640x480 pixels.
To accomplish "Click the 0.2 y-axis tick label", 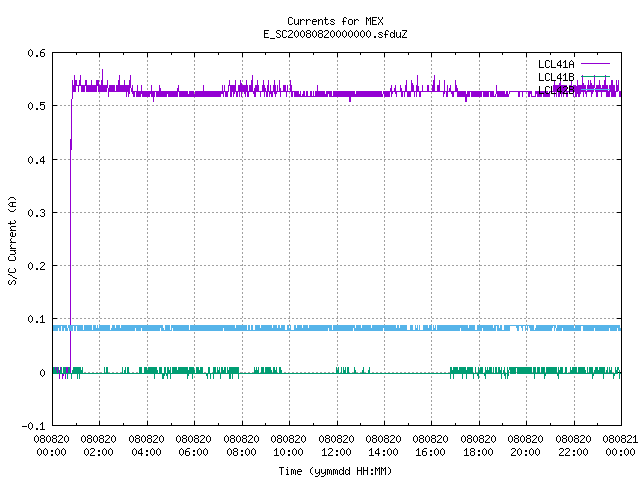I will 37,266.
